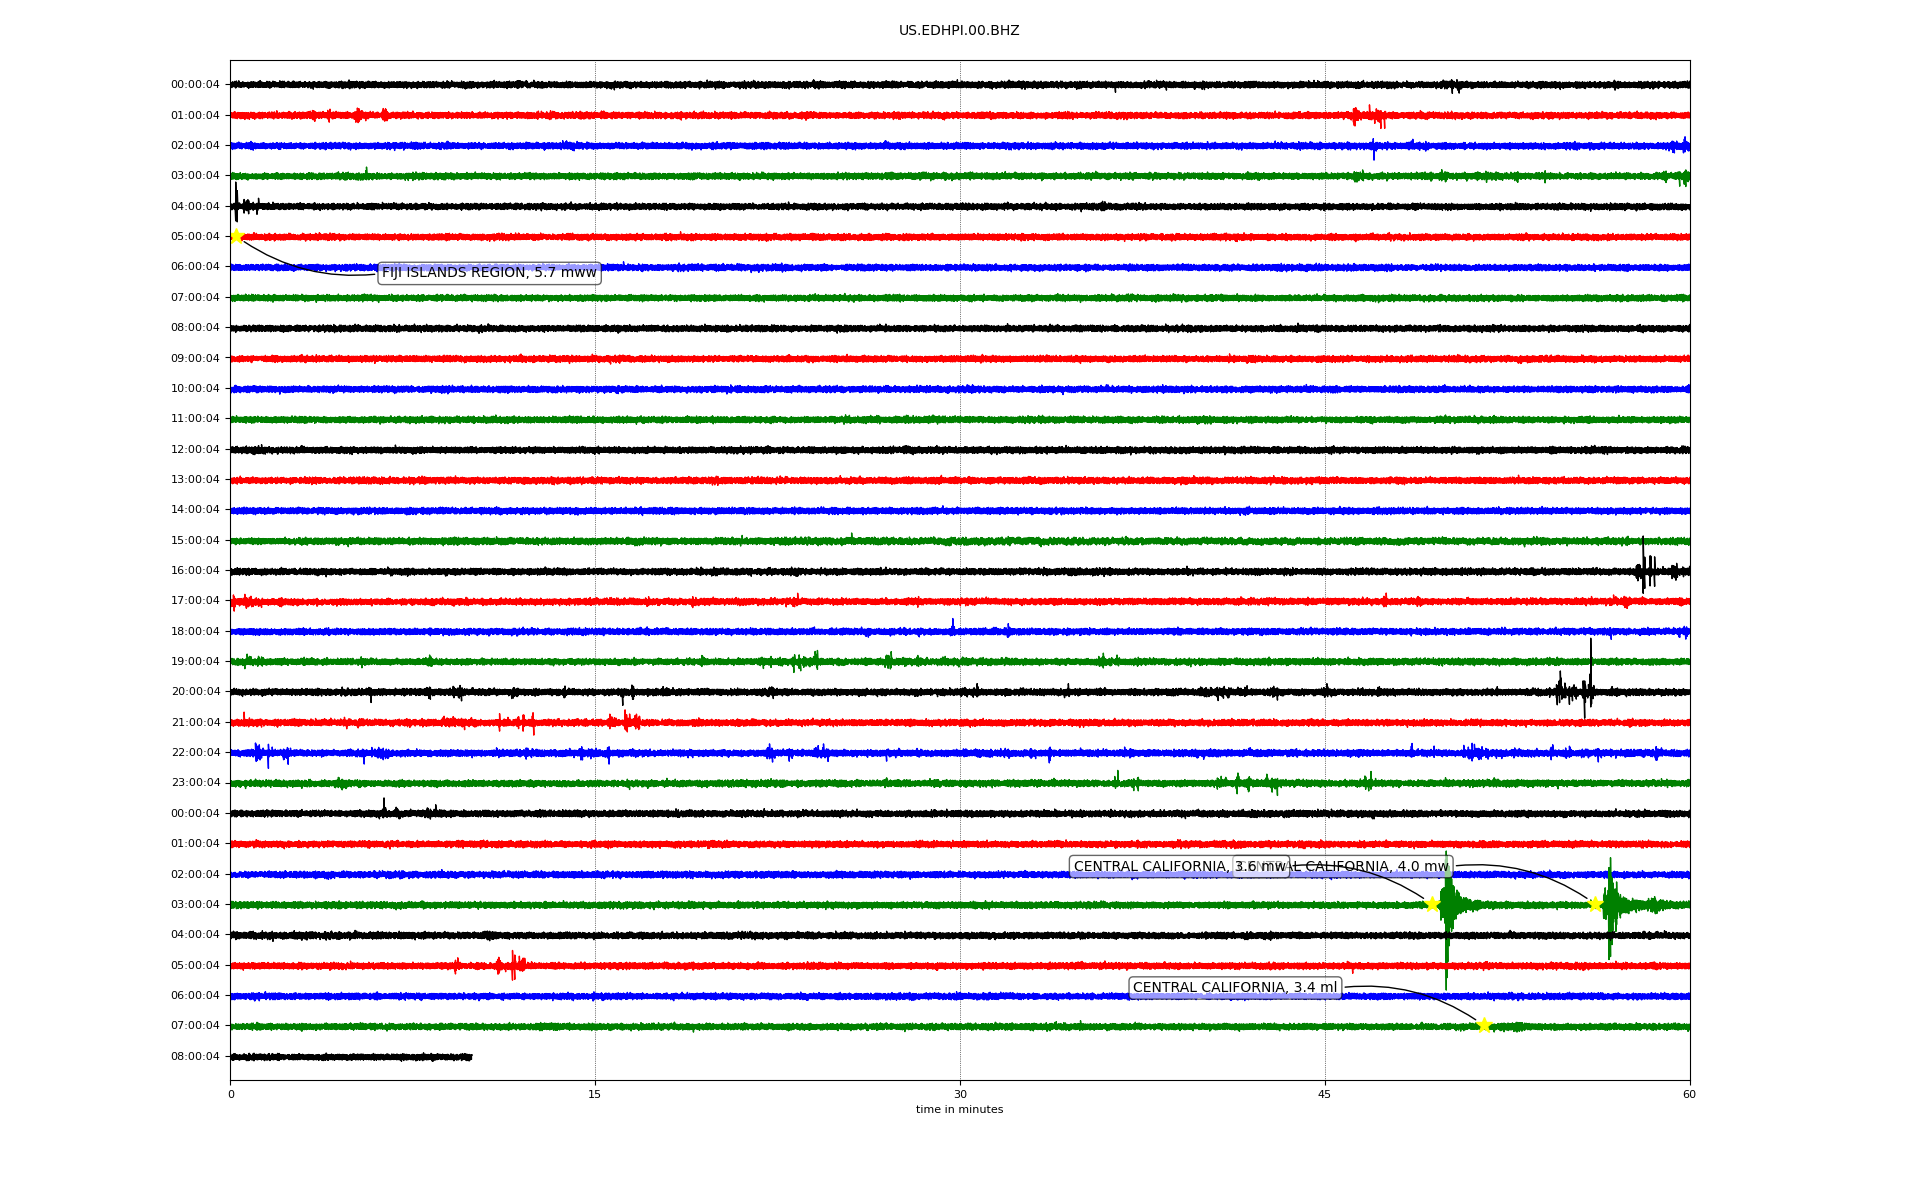This screenshot has width=1920, height=1200.
Task: Click the yellow star on Fiji Islands event
Action: point(237,236)
